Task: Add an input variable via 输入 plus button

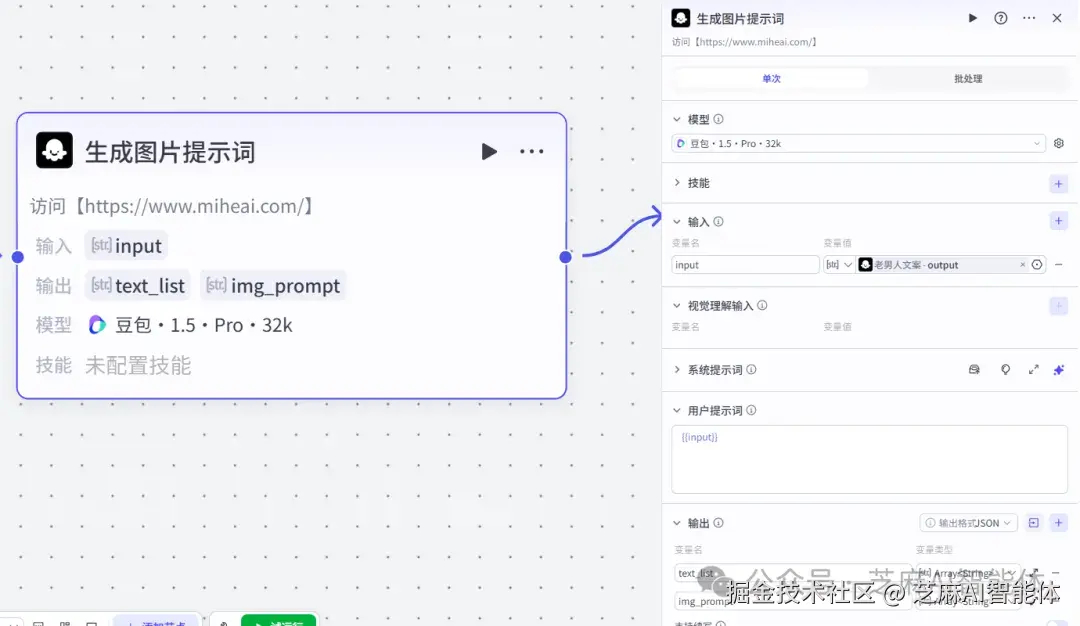Action: (1058, 221)
